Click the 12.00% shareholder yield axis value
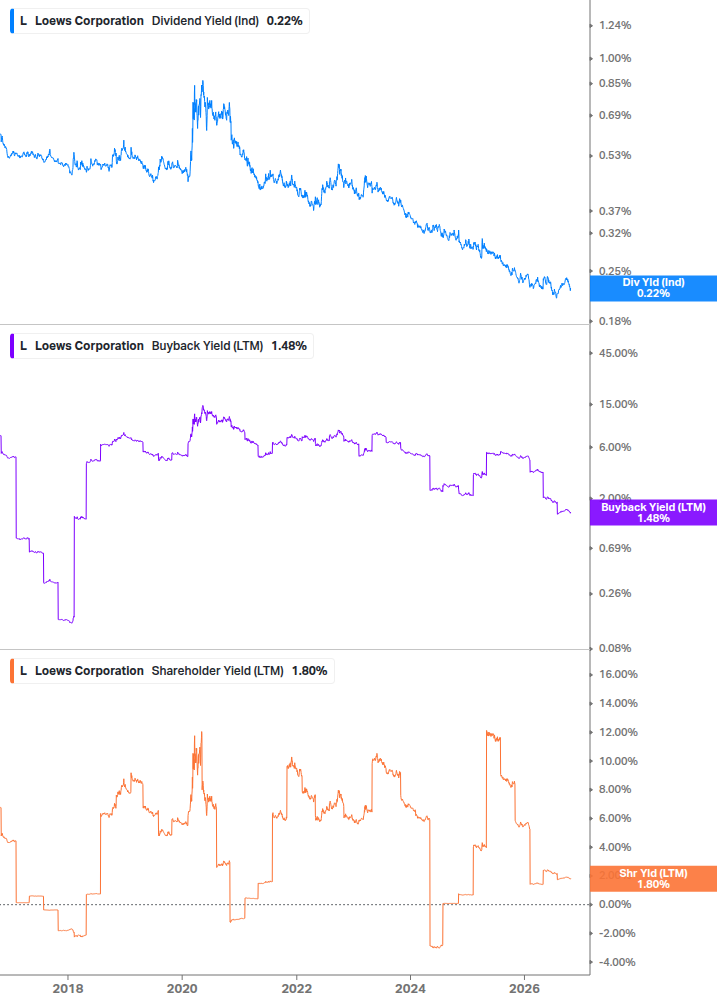This screenshot has height=1005, width=717. [x=618, y=732]
